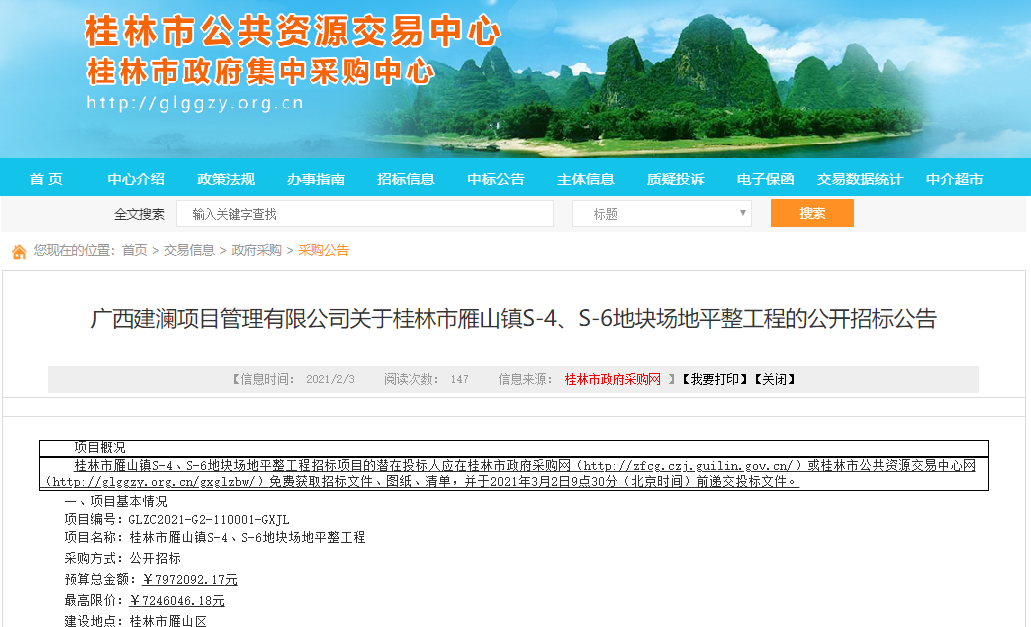Screen dimensions: 1031x627
Task: Click the site URL http://glggzy.org.cn in banner
Action: click(x=195, y=103)
